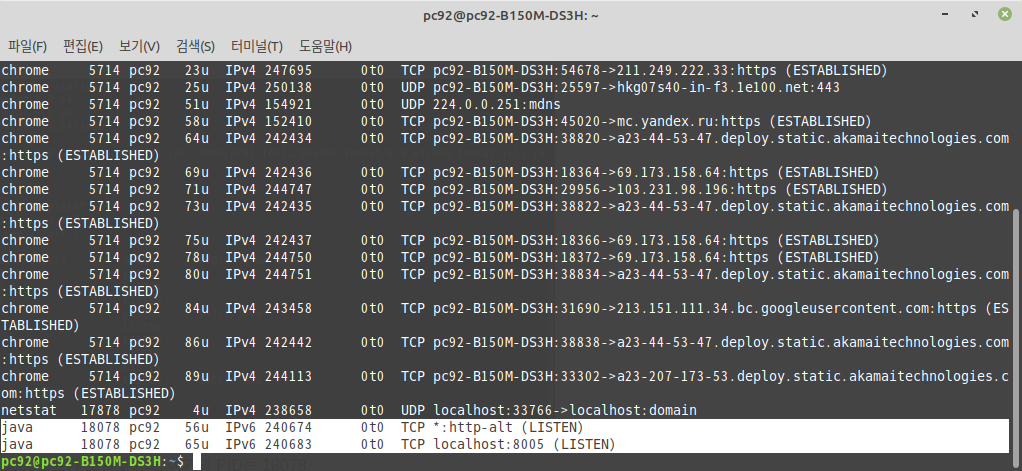Click the chrome line with port 38820
The image size is (1022, 471).
(x=506, y=147)
